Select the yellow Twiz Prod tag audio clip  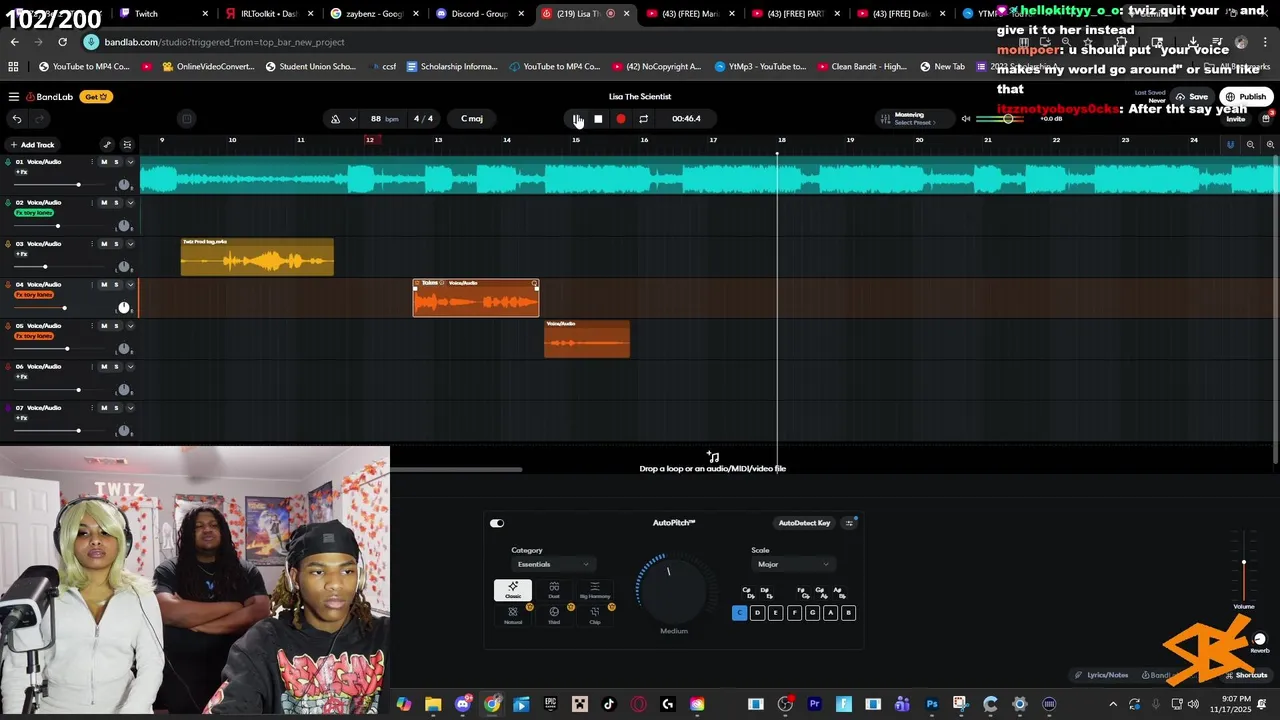tap(257, 257)
